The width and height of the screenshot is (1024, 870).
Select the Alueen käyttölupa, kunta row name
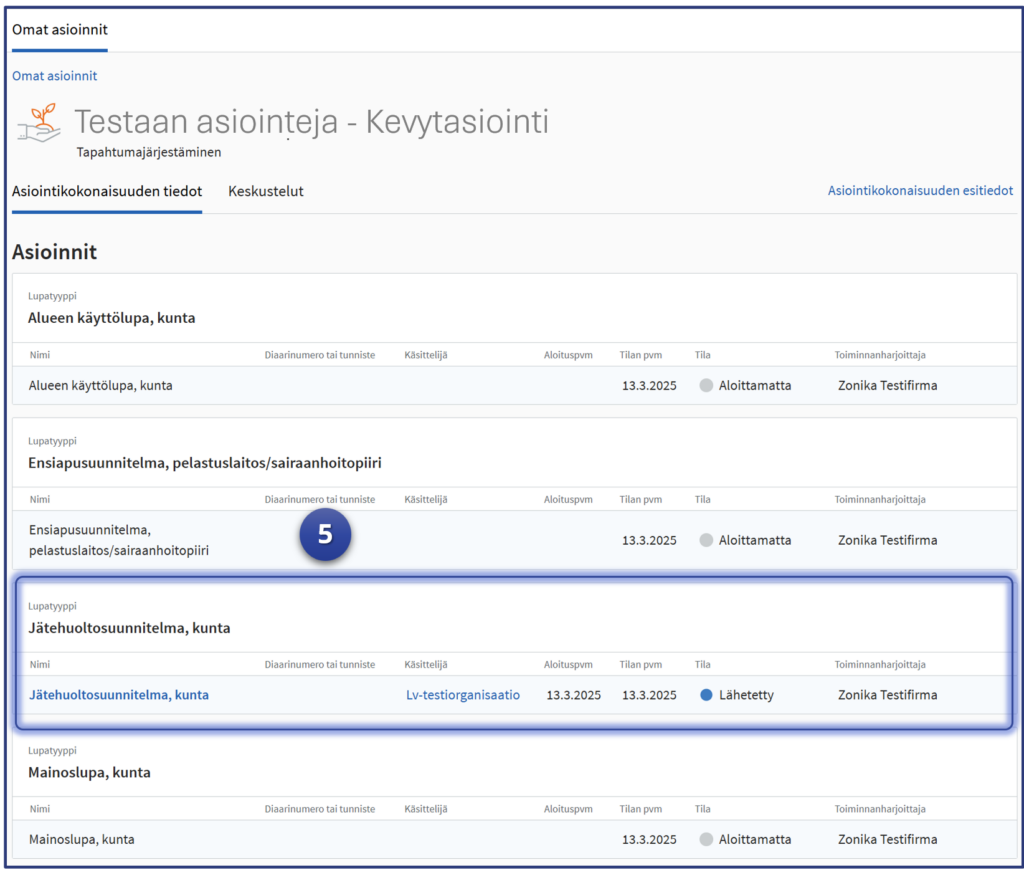(100, 385)
